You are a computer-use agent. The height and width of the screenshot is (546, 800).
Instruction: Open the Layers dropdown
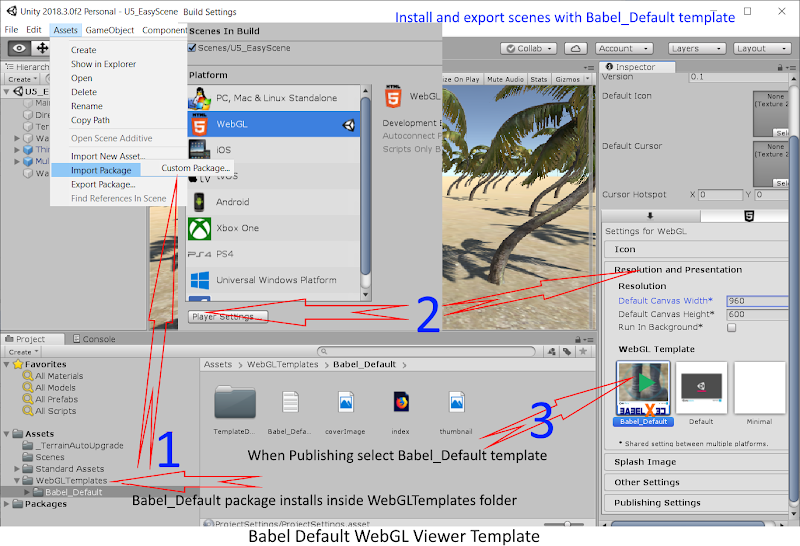pos(696,48)
